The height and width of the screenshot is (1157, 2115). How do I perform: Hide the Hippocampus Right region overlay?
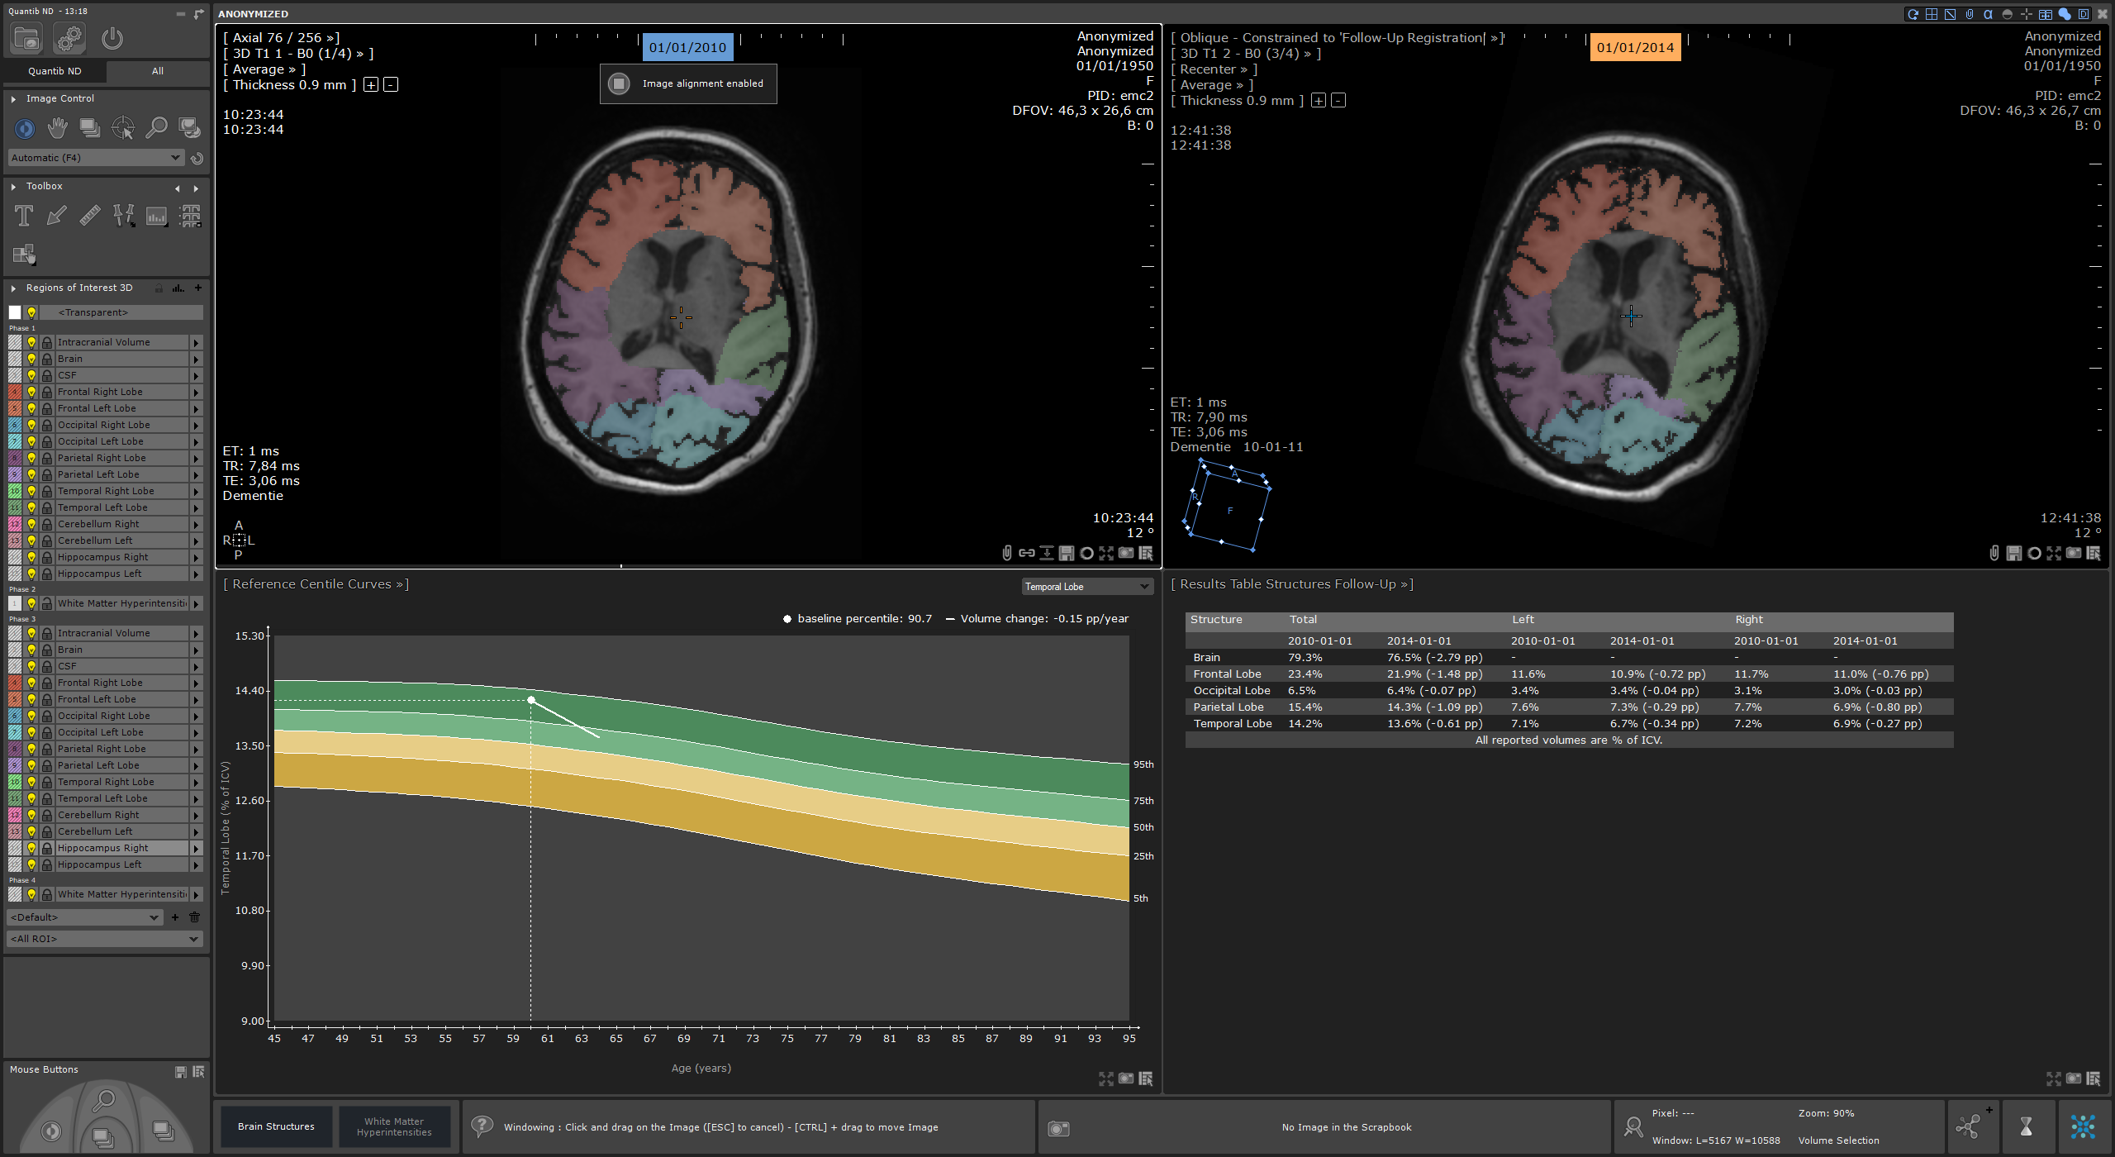coord(32,557)
